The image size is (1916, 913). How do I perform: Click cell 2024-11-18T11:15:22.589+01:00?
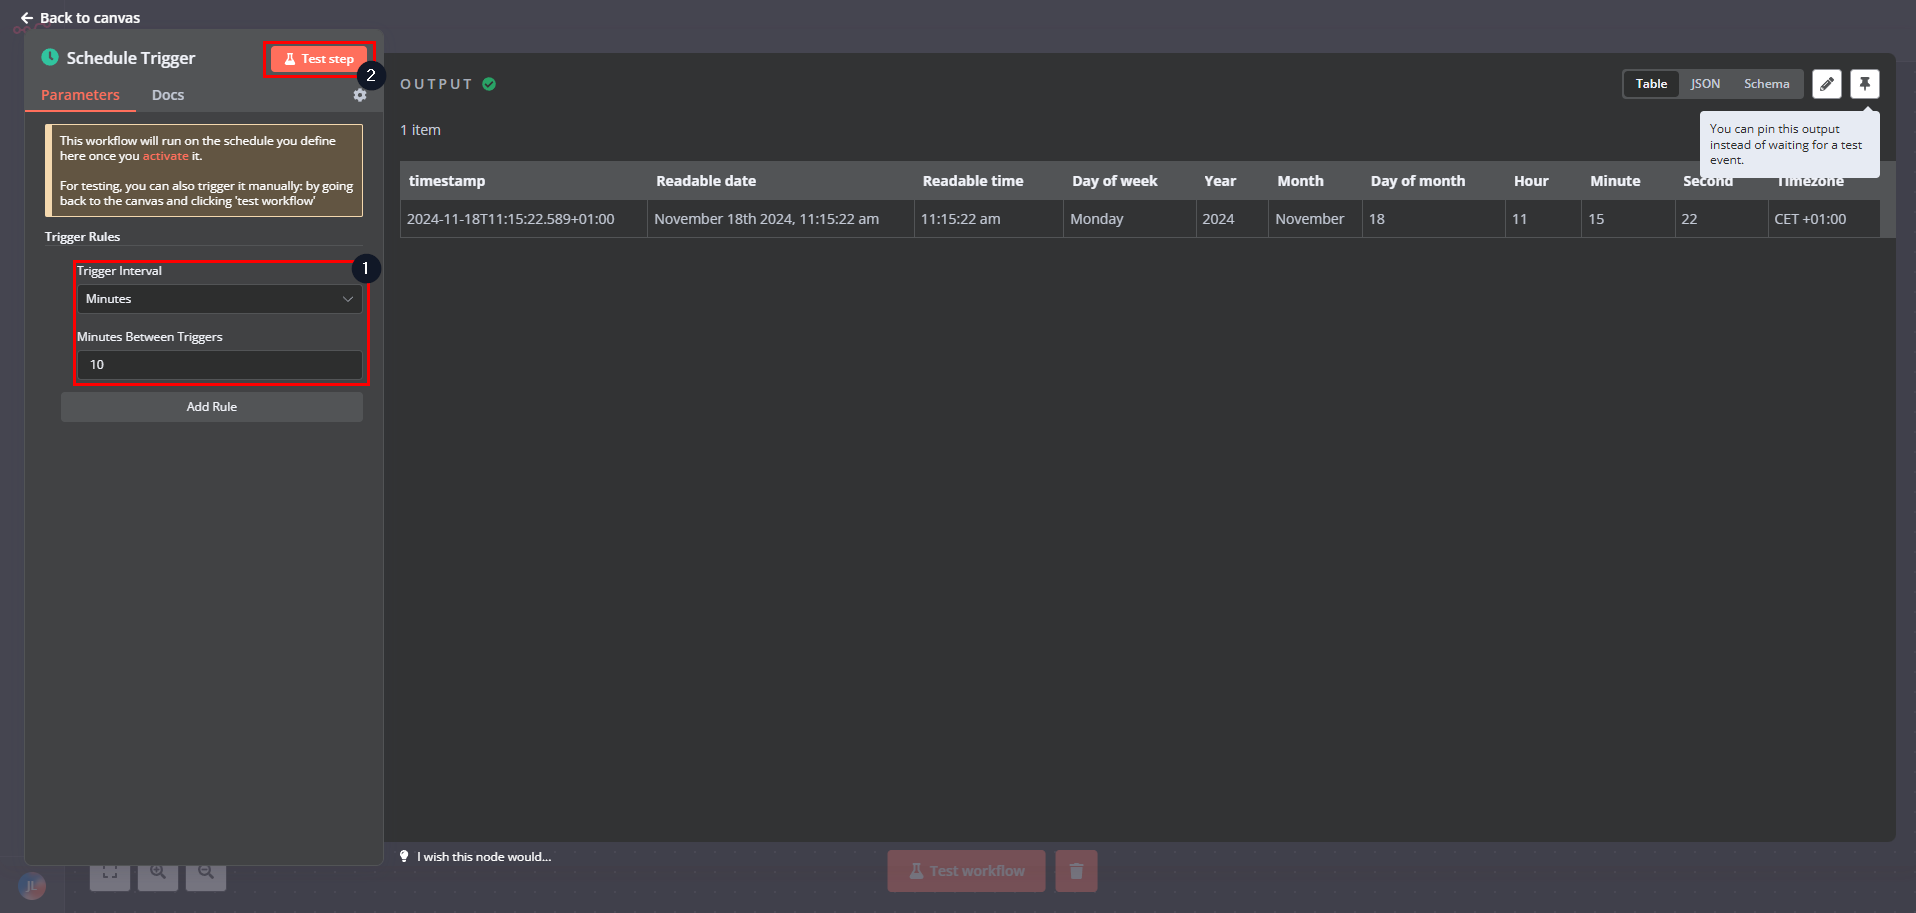tap(524, 219)
